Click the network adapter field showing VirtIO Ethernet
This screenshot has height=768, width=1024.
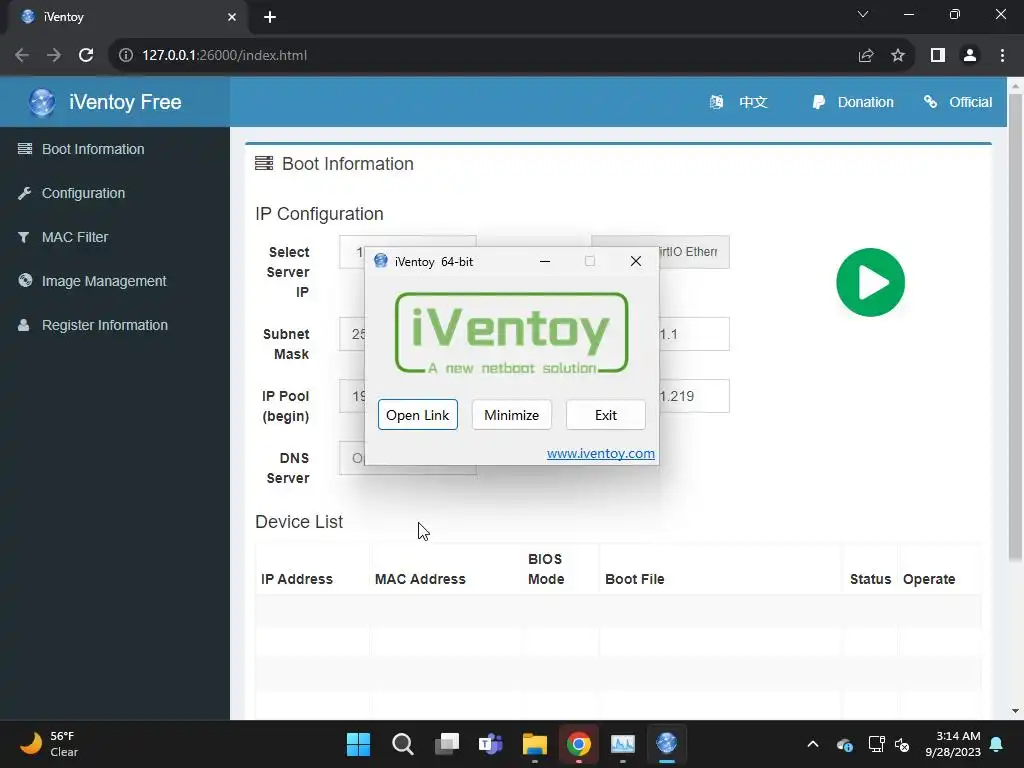click(694, 252)
